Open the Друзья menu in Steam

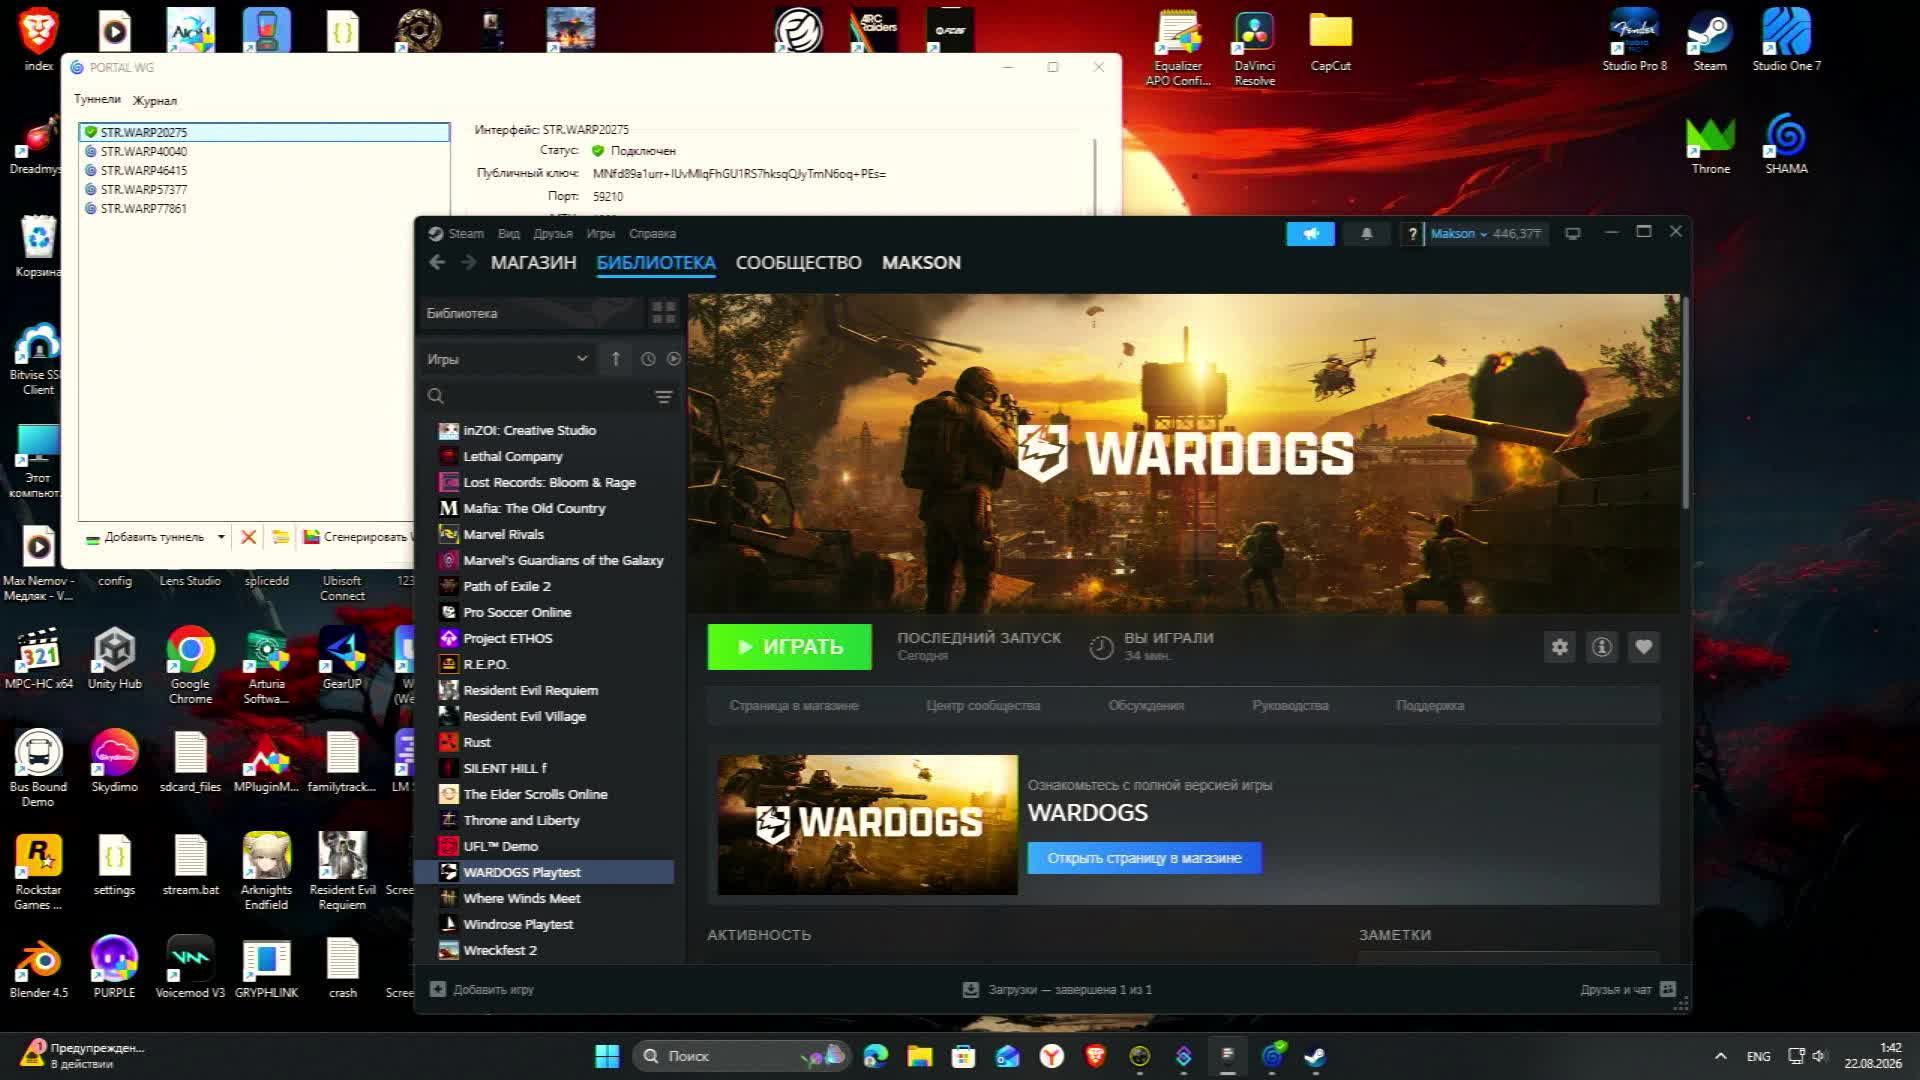[552, 234]
